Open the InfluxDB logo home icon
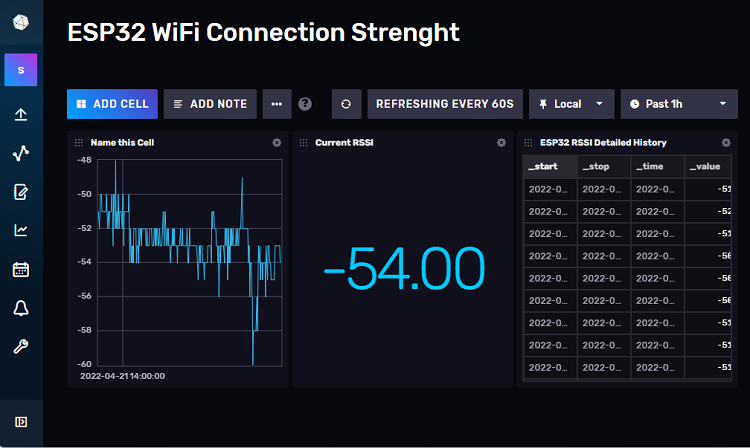The width and height of the screenshot is (750, 448). coord(21,22)
